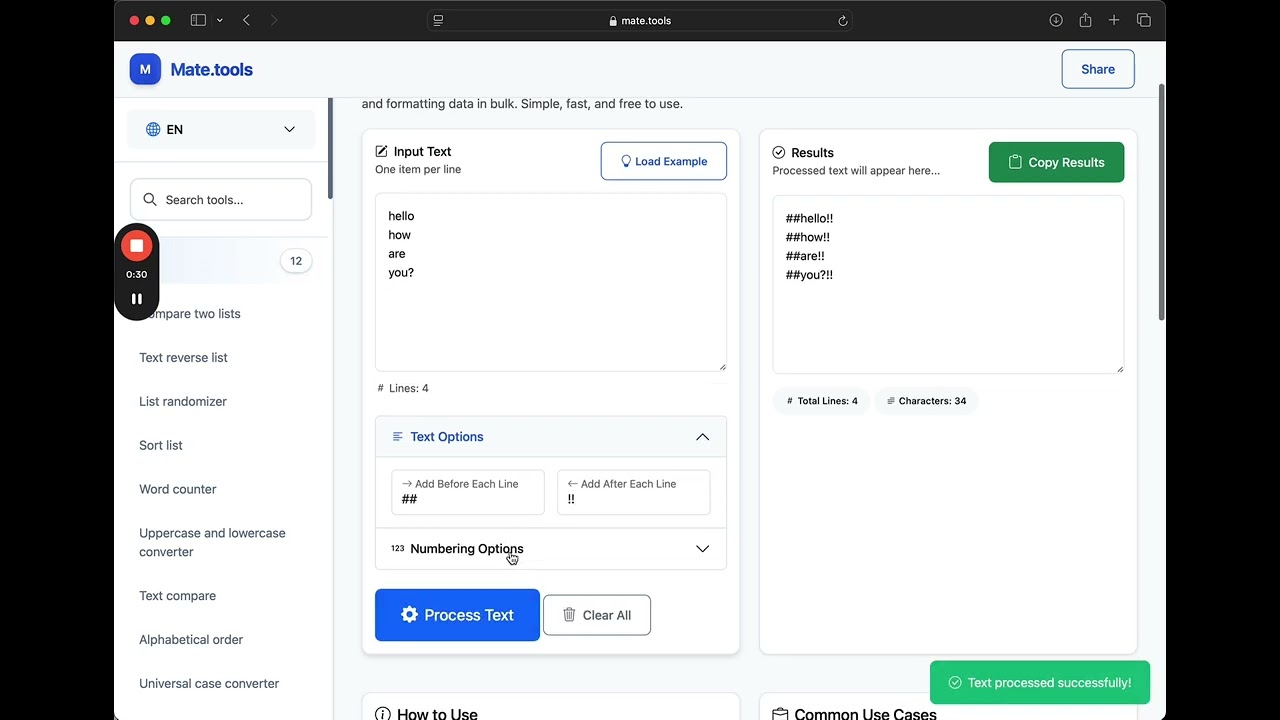Click the Input Text resize handle
Screen dimensions: 1280x720
pos(722,366)
